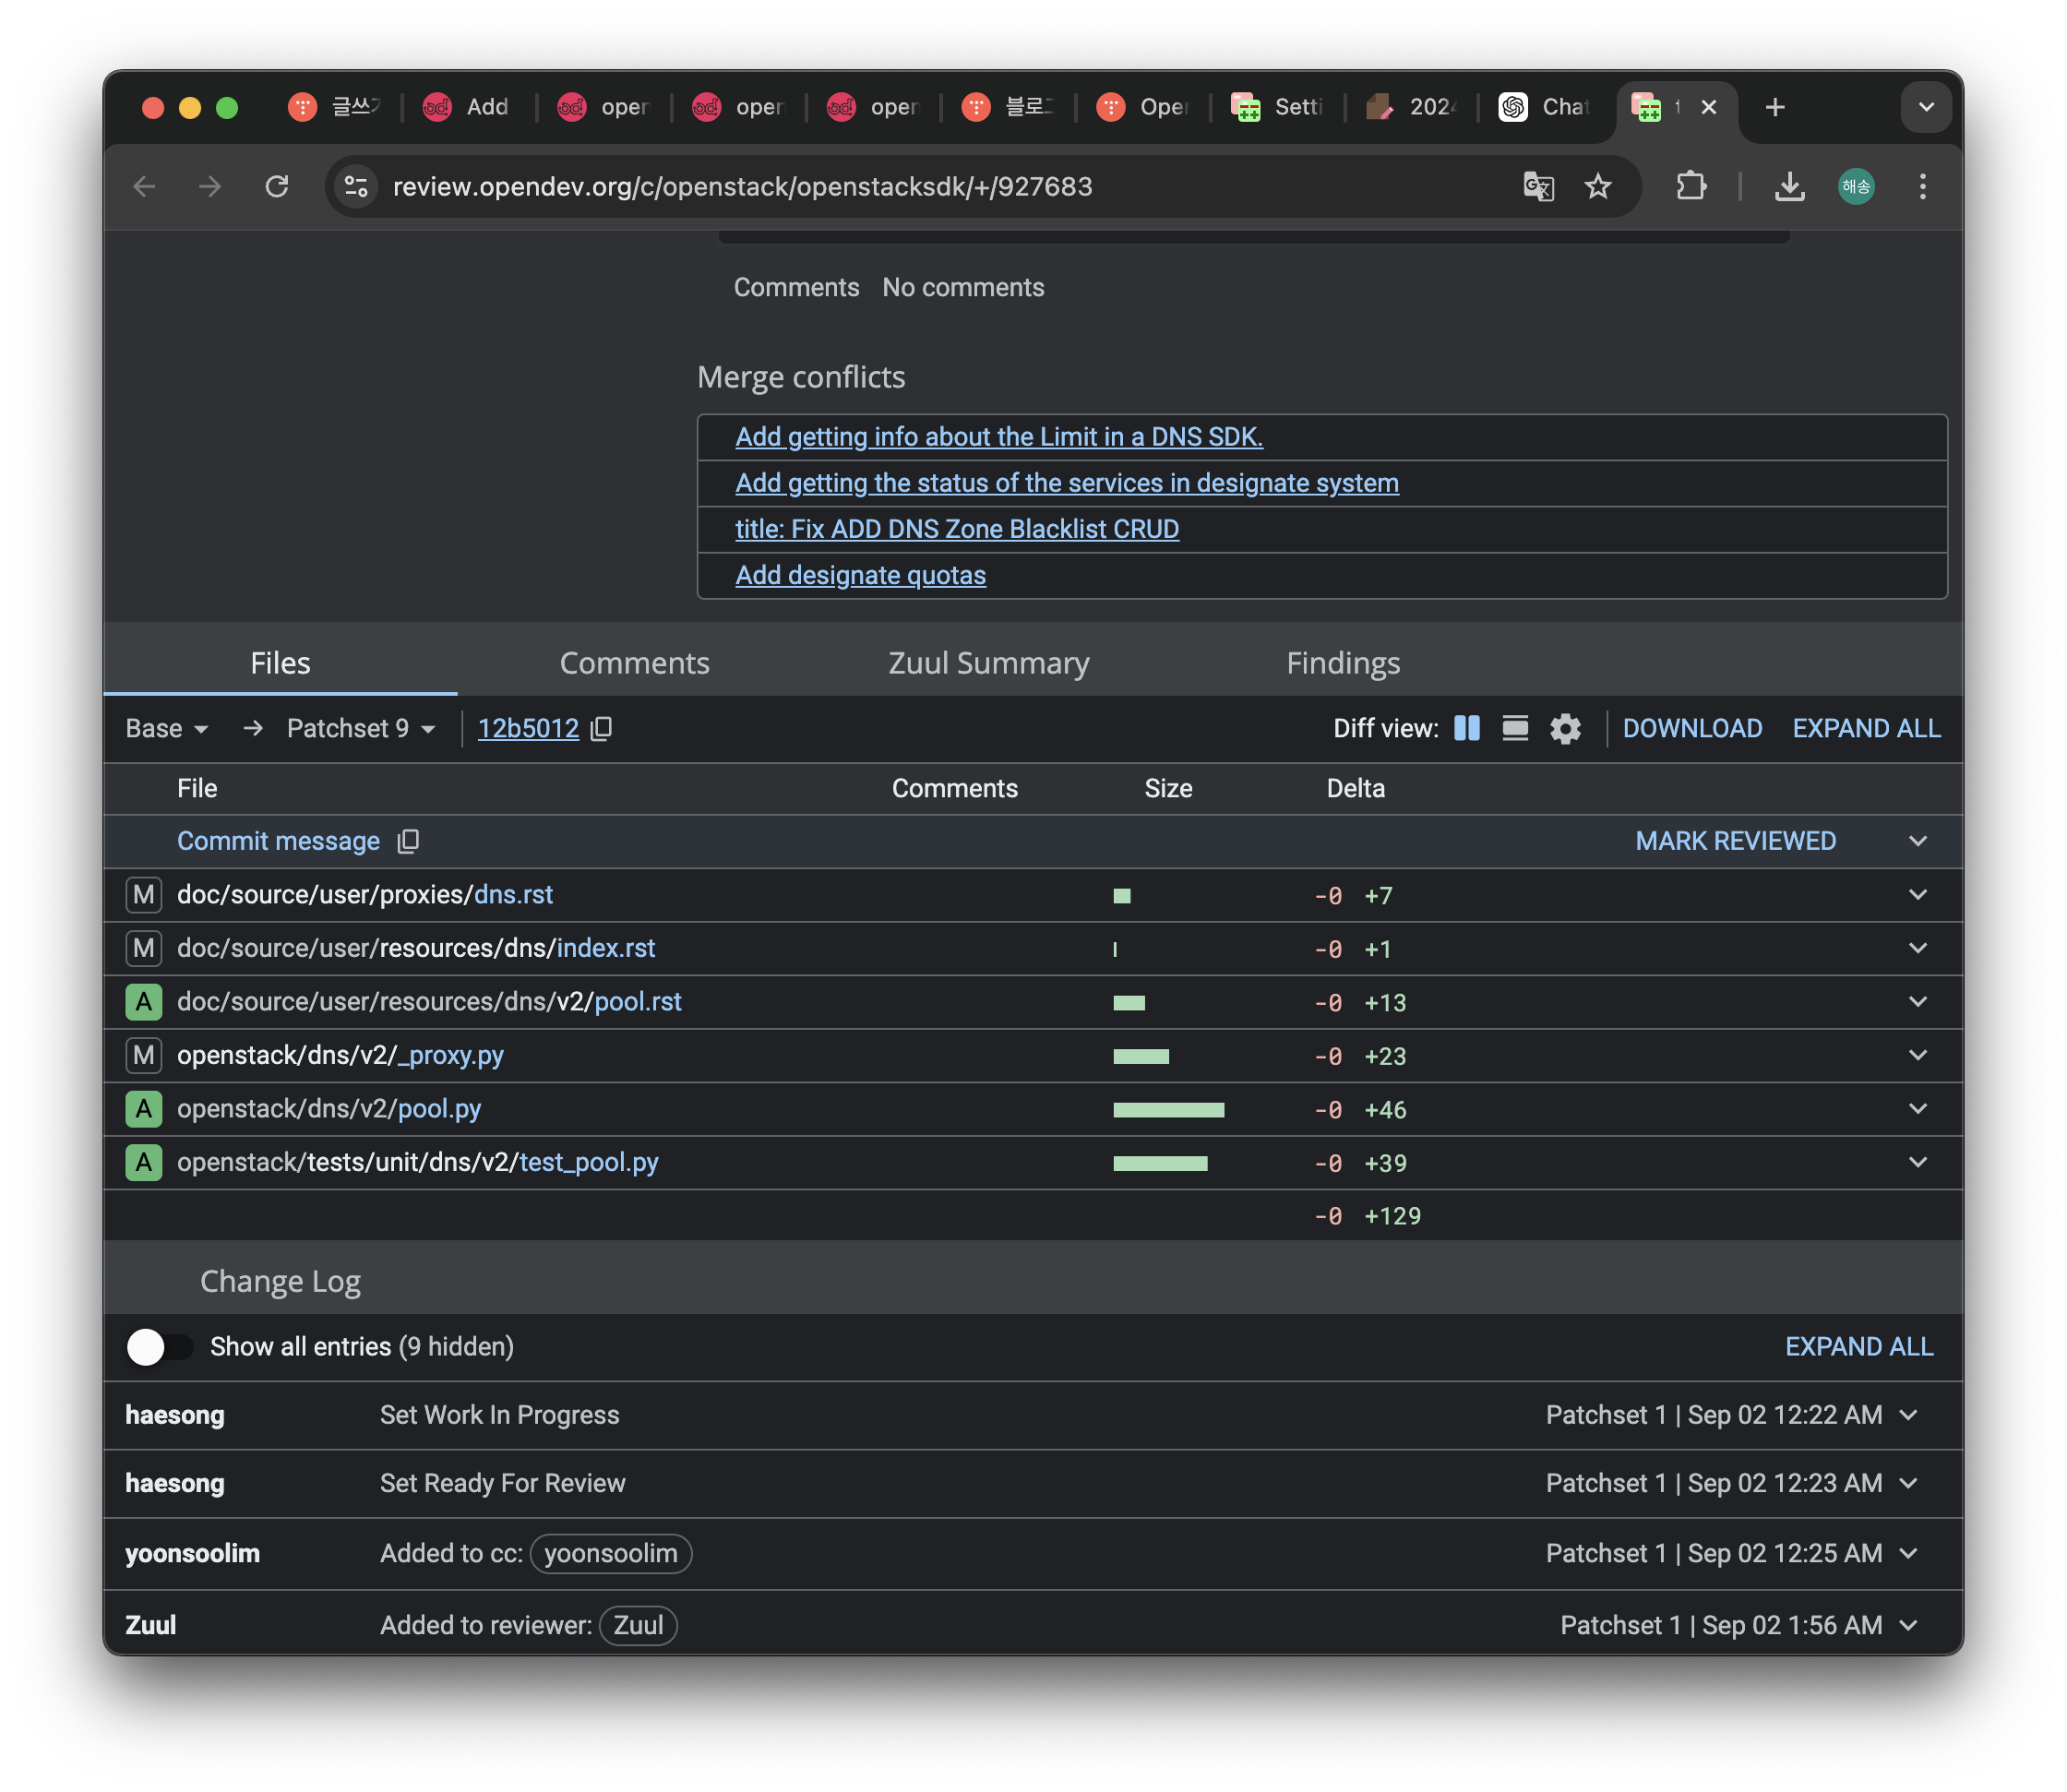Open diff preferences gear icon
The width and height of the screenshot is (2067, 1792).
[x=1565, y=729]
